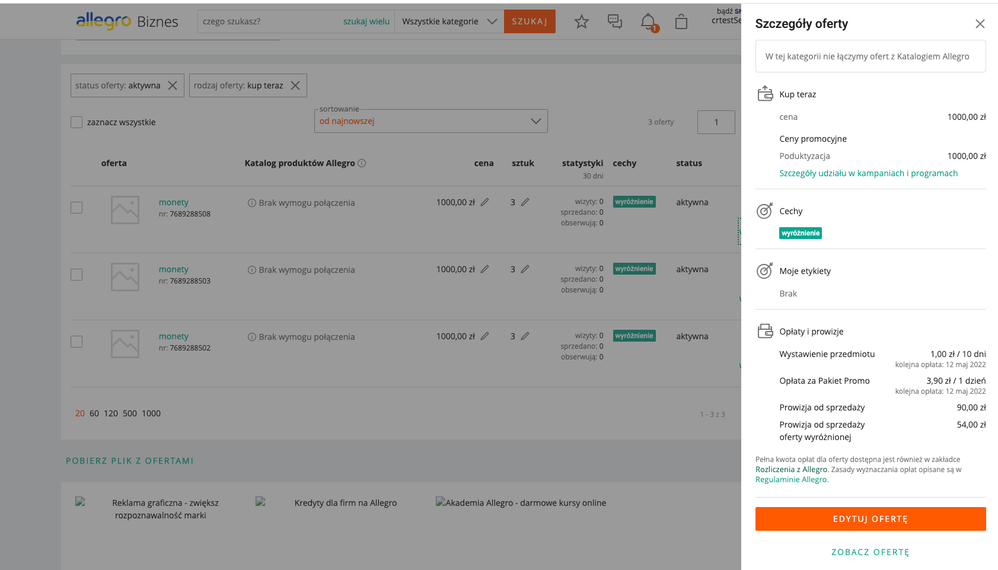Image resolution: width=998 pixels, height=570 pixels.
Task: Click the Cechy target icon
Action: 764,211
